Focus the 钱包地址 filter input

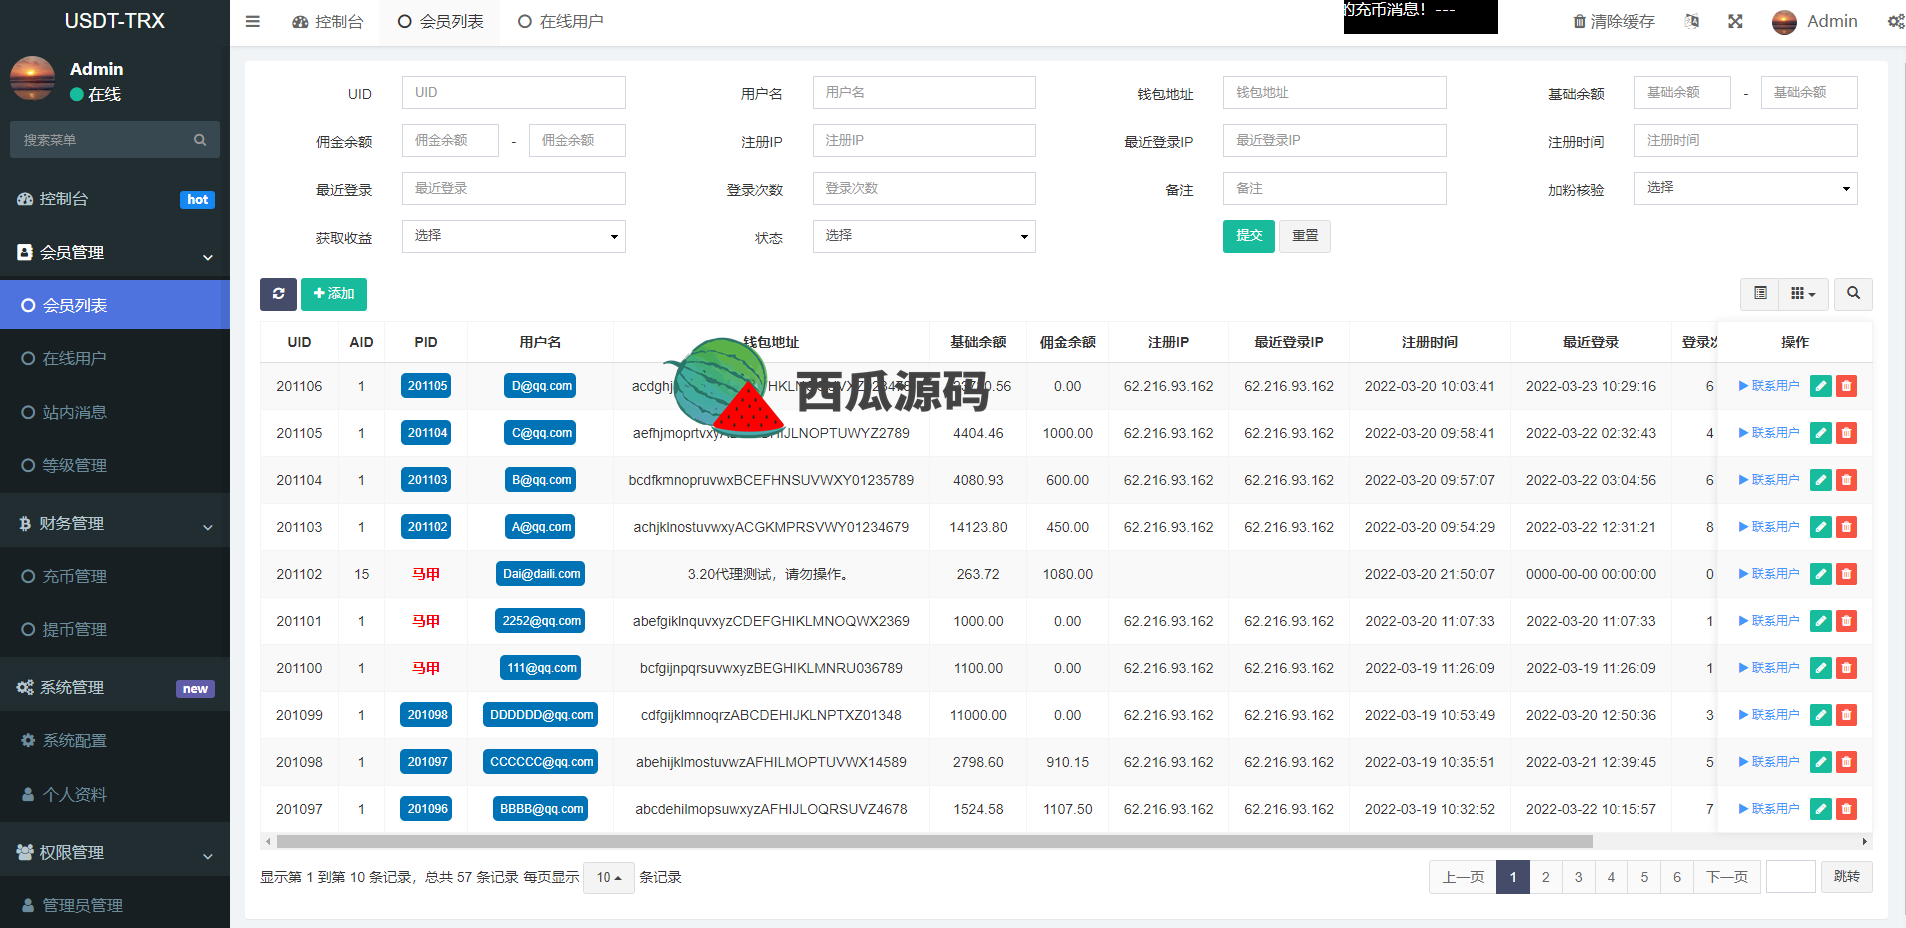click(x=1334, y=92)
